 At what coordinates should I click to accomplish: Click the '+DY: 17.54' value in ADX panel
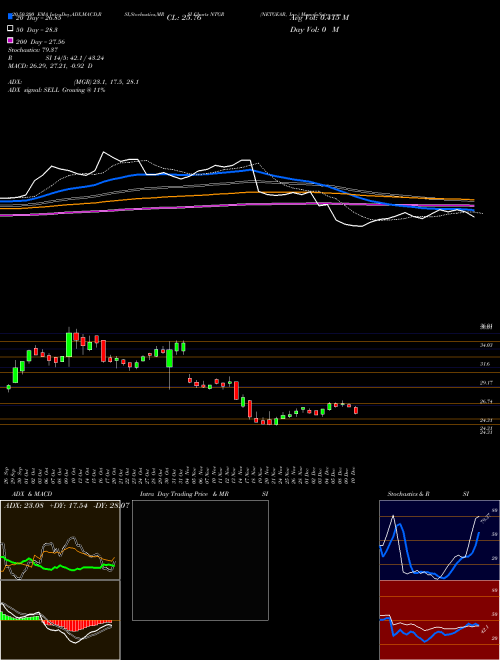(x=69, y=505)
